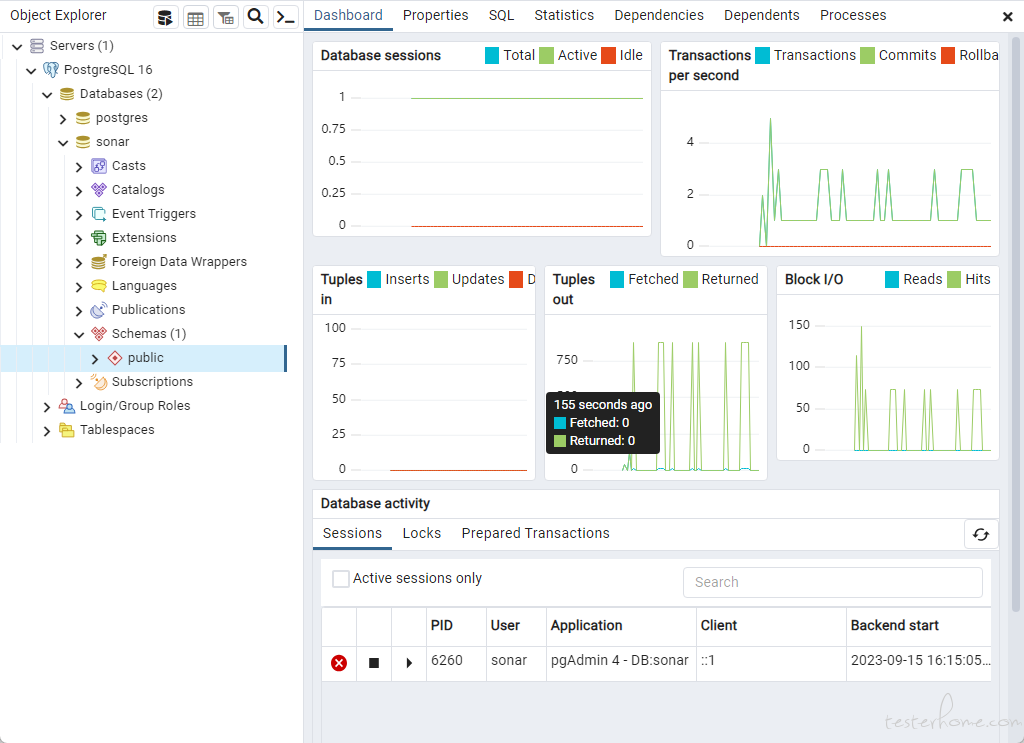Cancel active query for PID 6260

pos(374,663)
